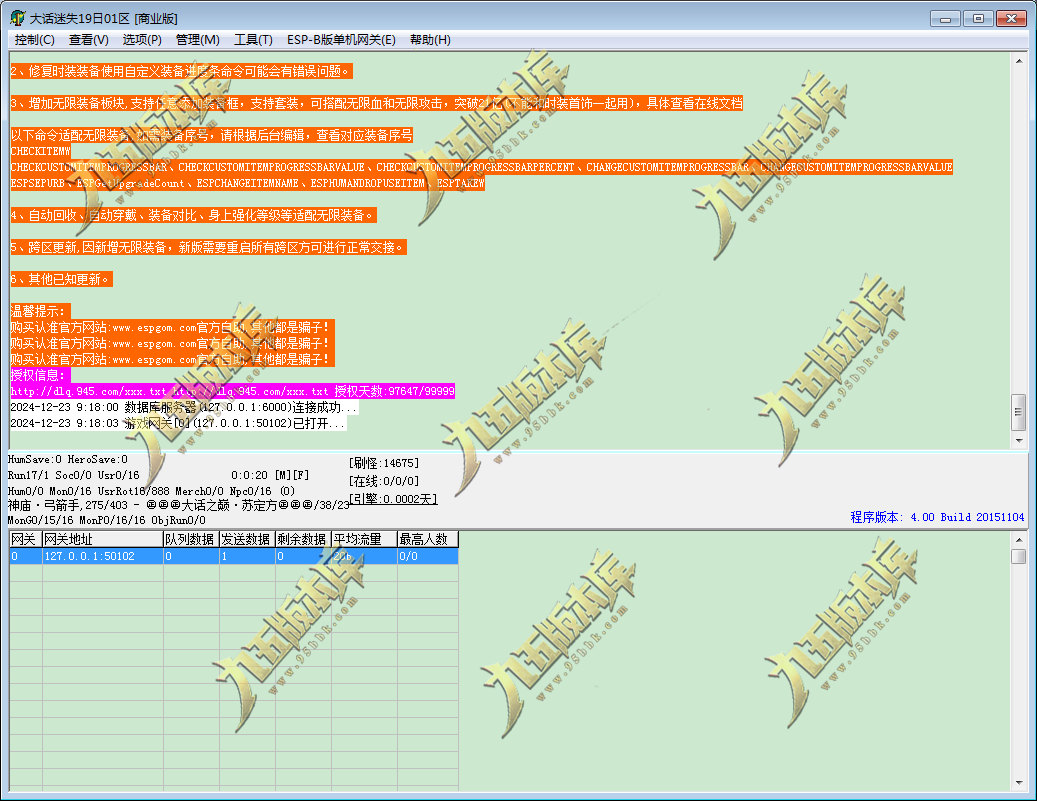
Task: Click the log pane scrollbar thumb
Action: coord(1019,412)
